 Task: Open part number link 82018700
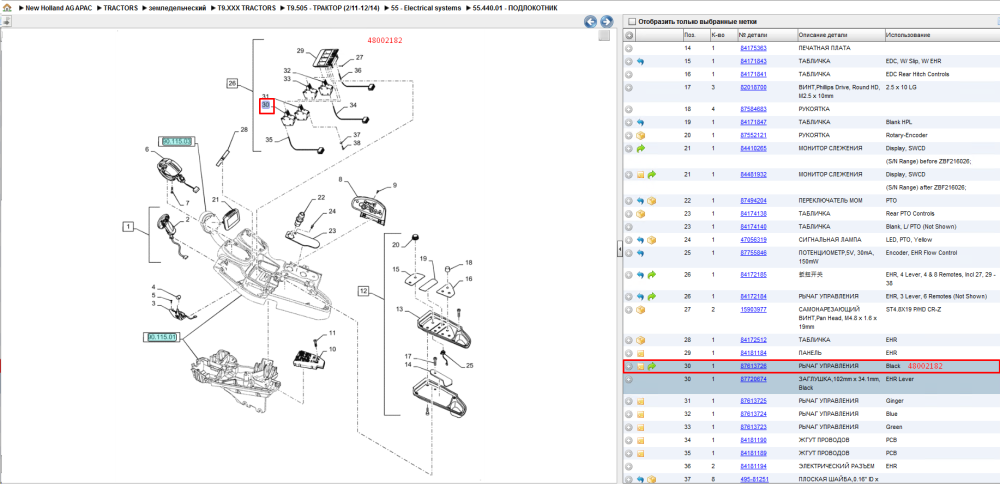753,87
